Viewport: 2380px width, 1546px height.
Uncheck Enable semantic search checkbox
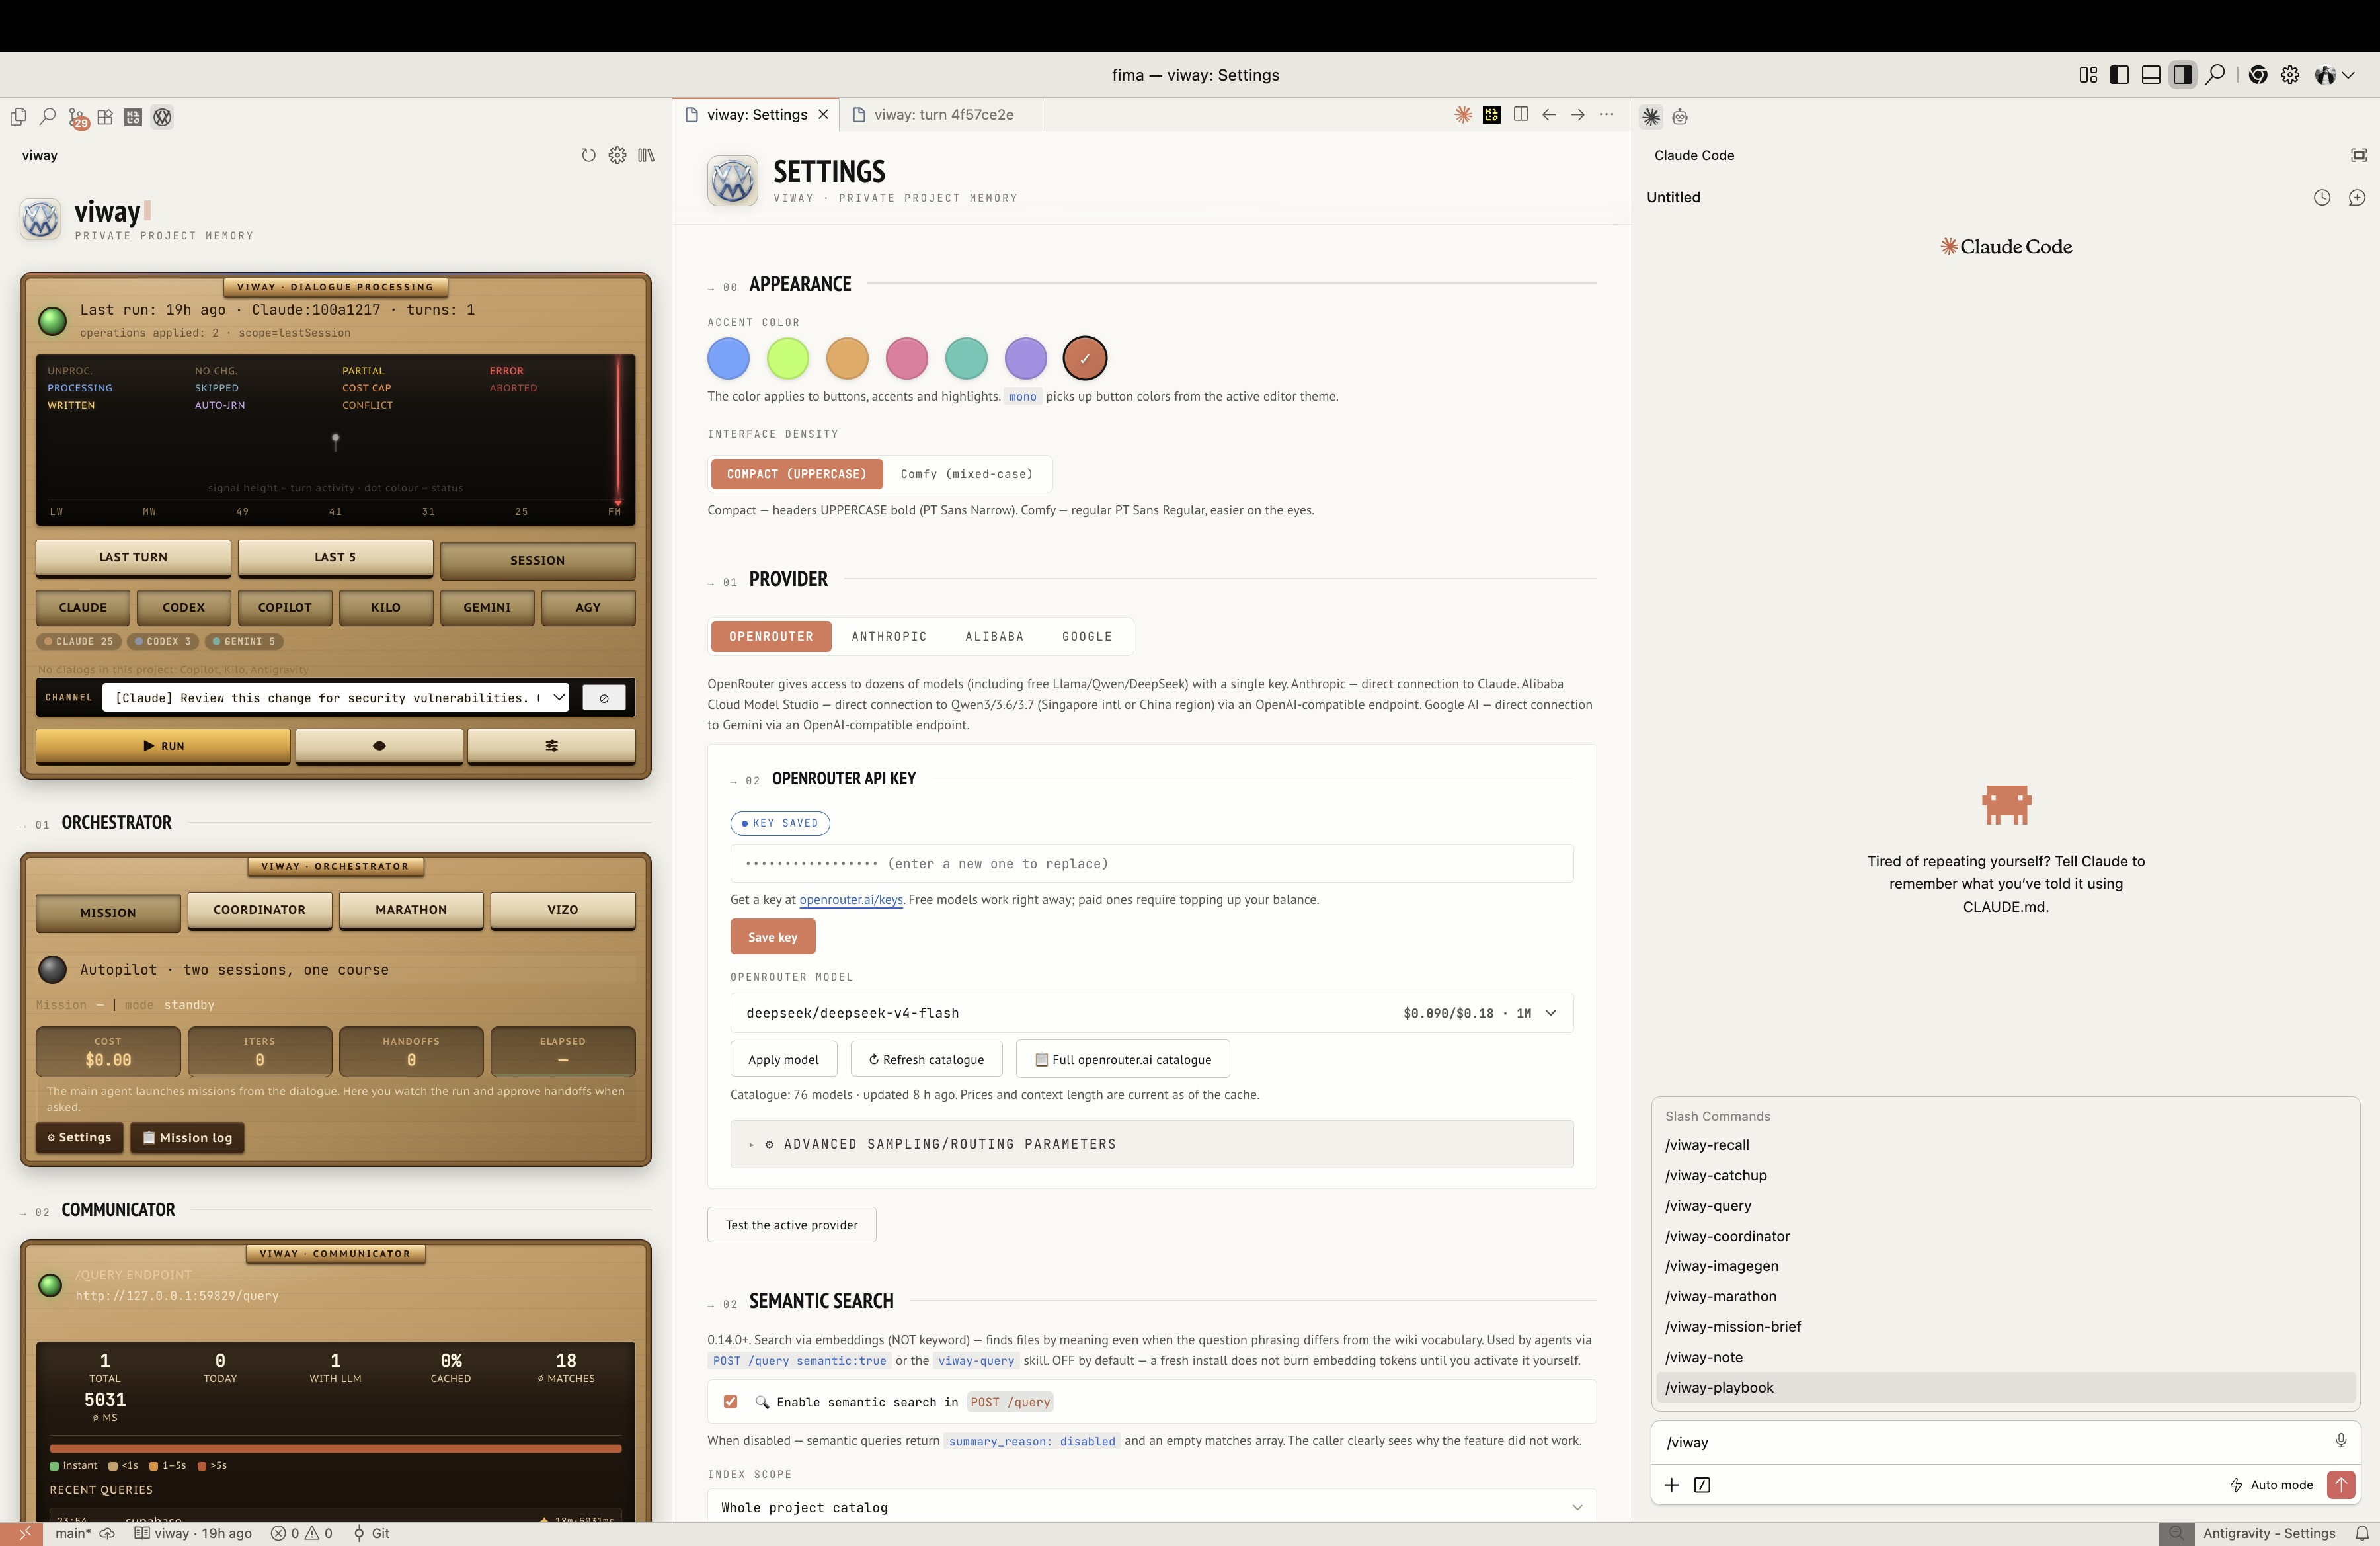731,1402
